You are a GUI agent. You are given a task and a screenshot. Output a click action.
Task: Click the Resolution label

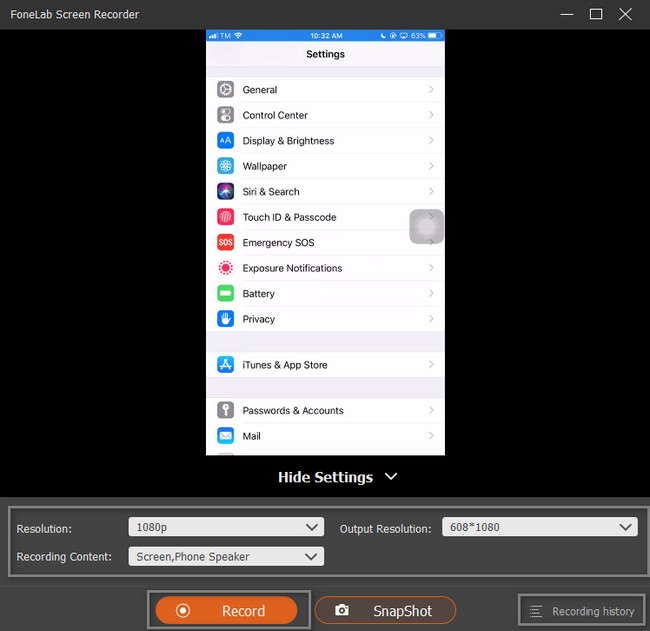click(x=44, y=529)
